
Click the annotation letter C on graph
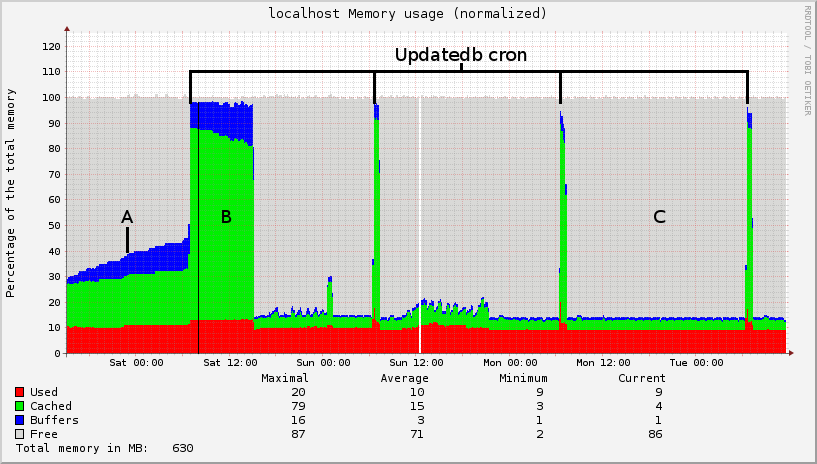[x=659, y=217]
